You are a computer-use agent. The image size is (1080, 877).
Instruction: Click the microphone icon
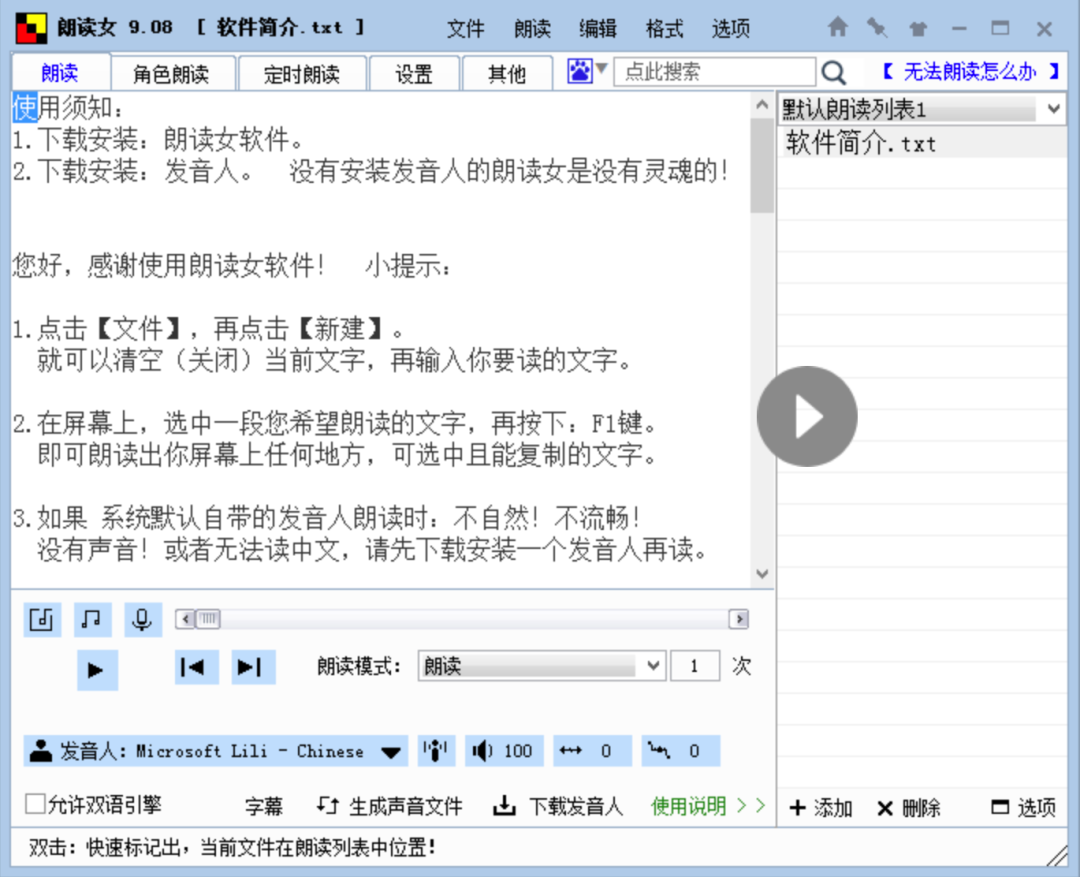coord(143,620)
